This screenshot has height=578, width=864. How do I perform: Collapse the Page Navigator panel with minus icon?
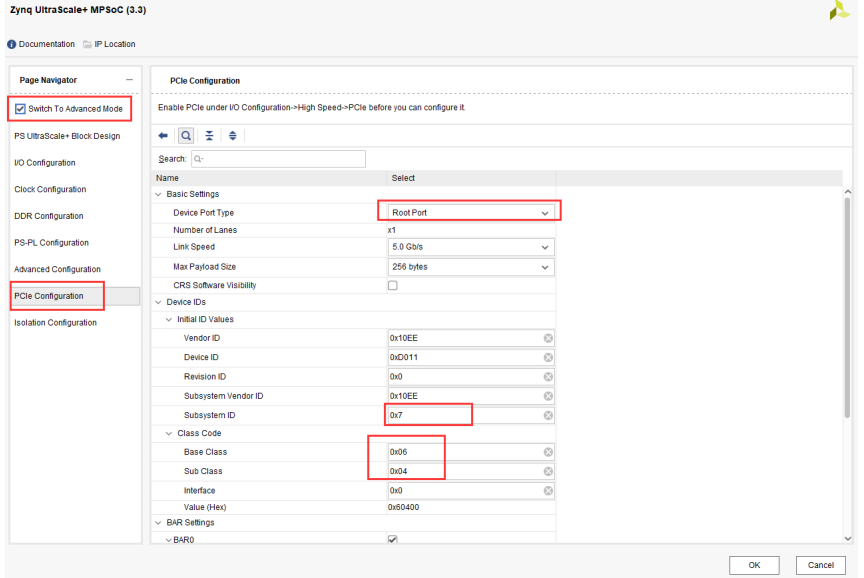point(129,80)
